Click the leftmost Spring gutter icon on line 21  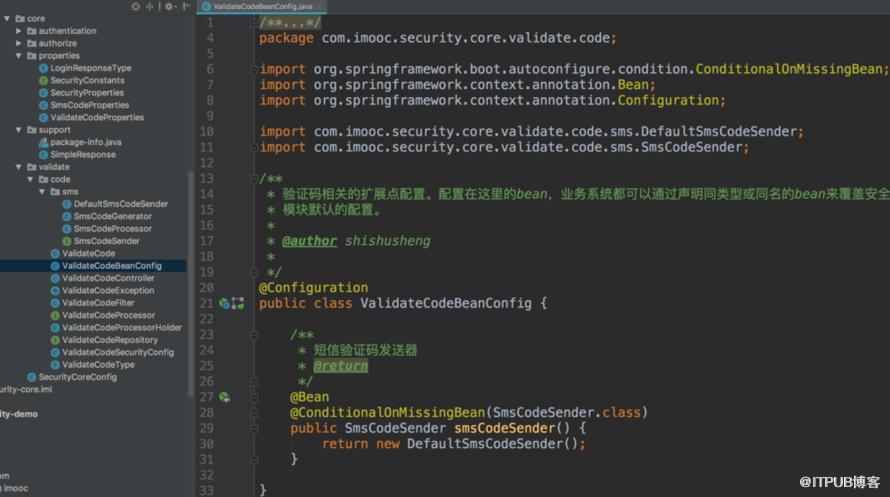224,304
